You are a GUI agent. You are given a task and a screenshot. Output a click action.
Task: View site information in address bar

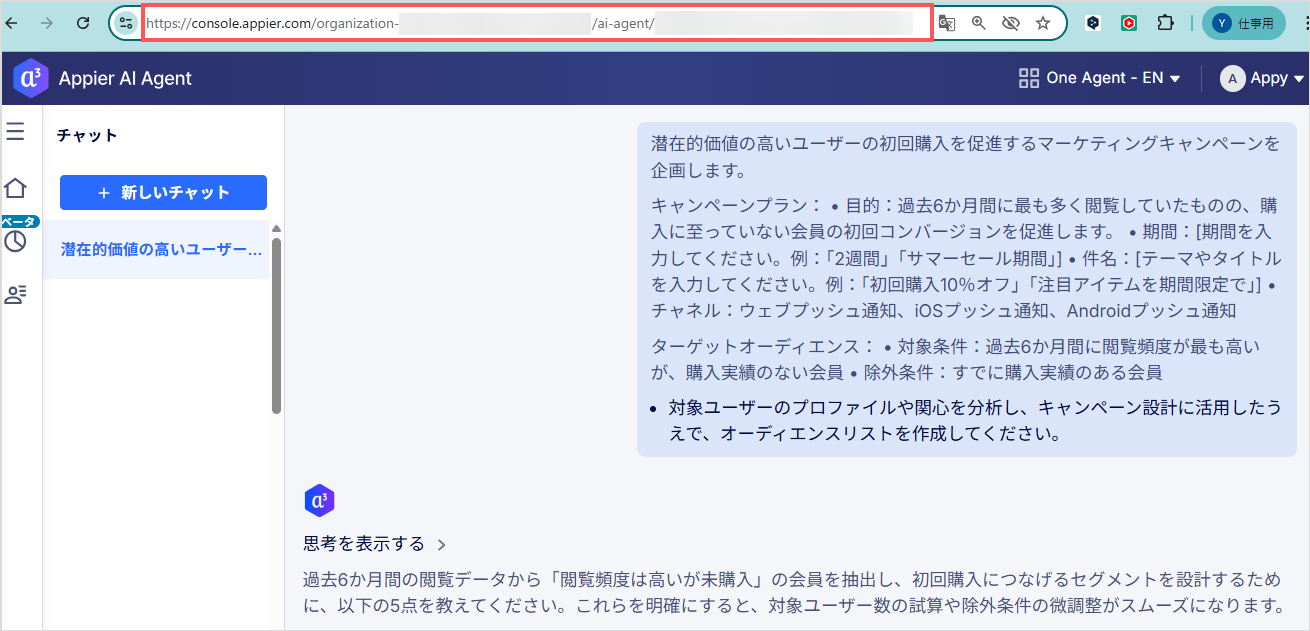125,23
